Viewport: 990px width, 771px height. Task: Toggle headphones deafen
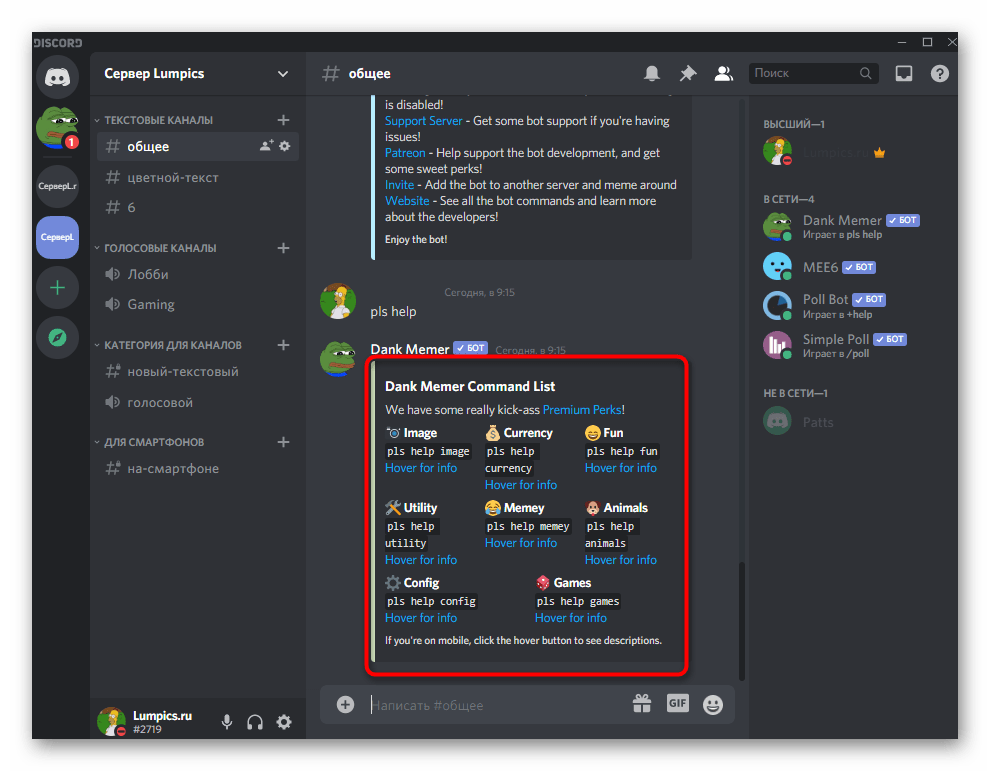(255, 722)
